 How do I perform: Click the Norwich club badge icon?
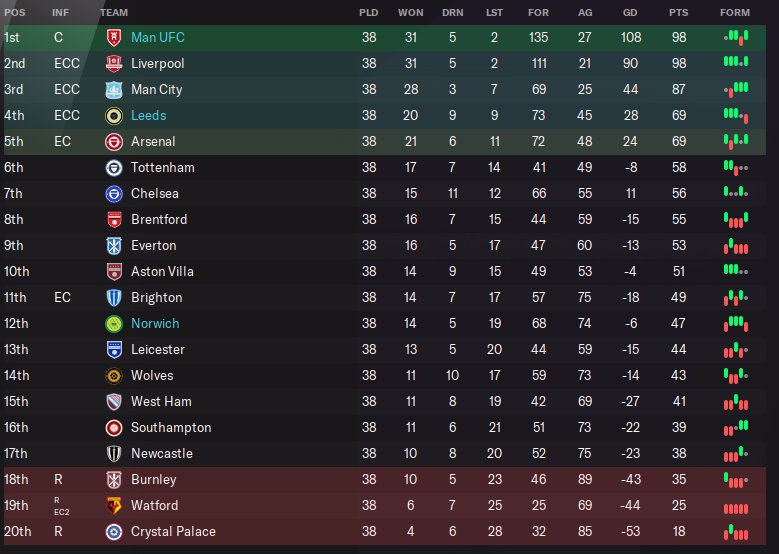click(114, 323)
